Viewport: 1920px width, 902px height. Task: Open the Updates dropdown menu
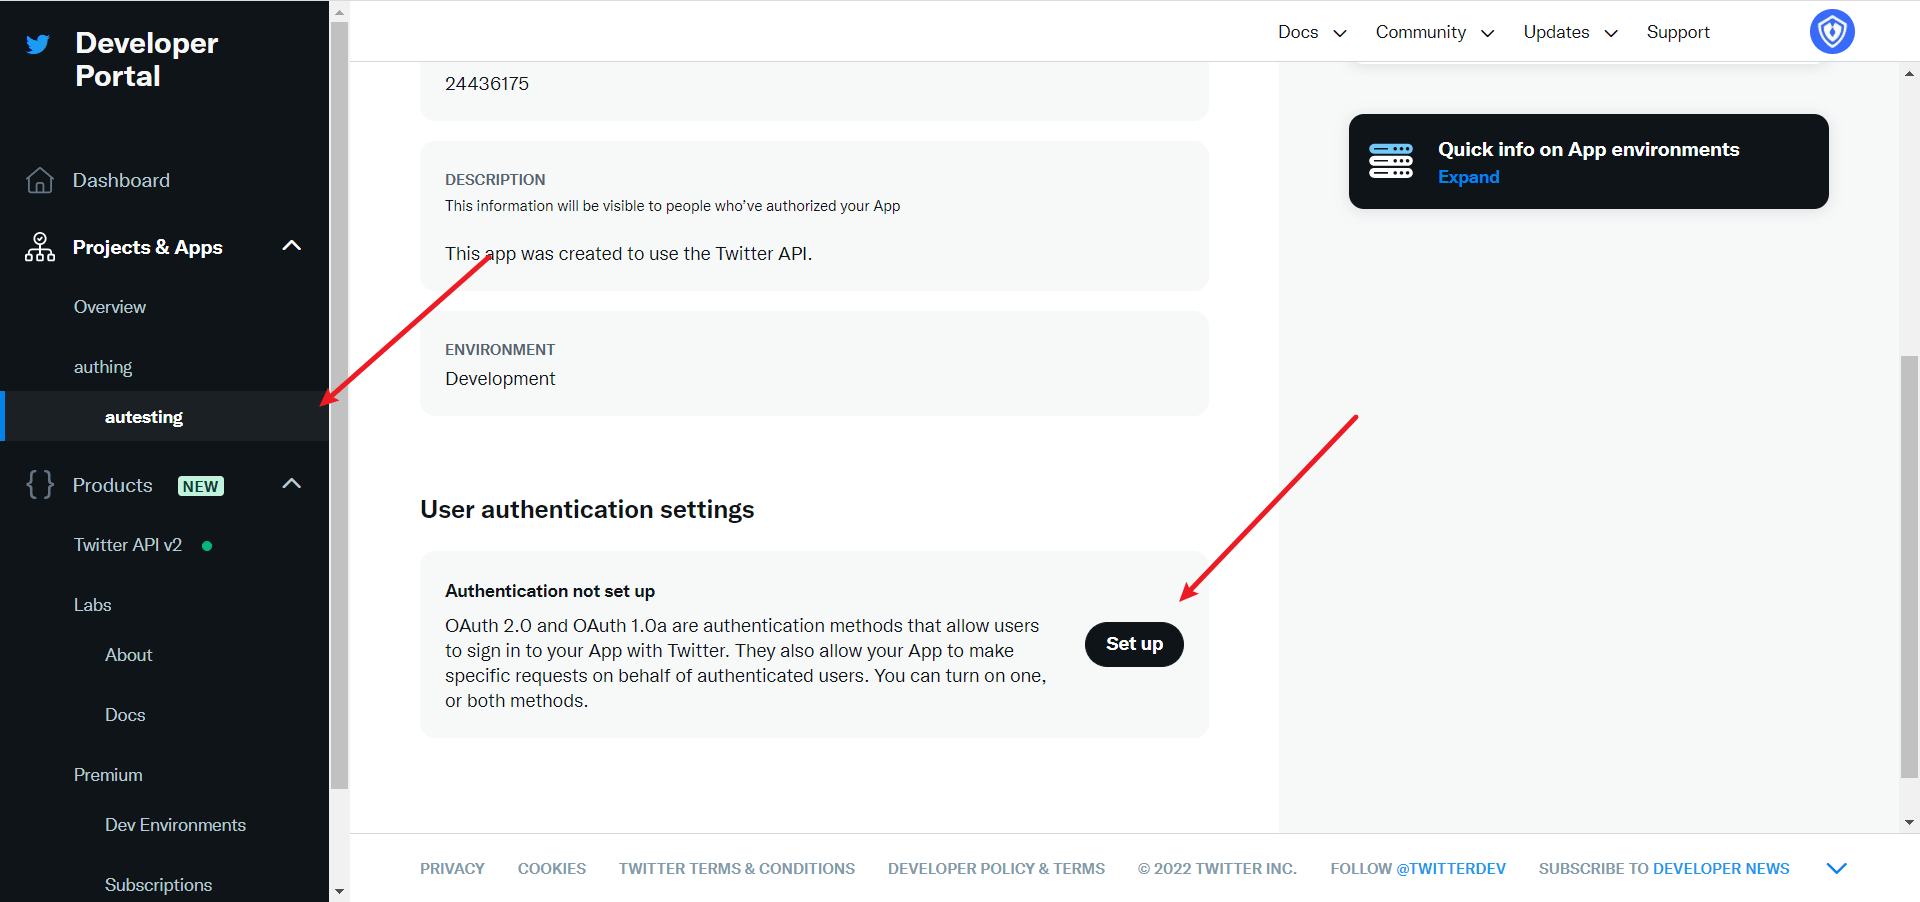tap(1569, 32)
